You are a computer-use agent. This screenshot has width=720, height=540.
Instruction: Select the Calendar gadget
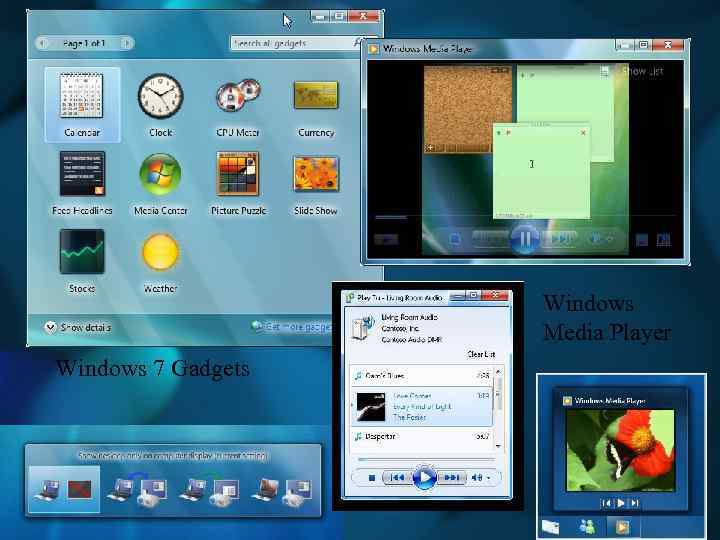[x=82, y=104]
